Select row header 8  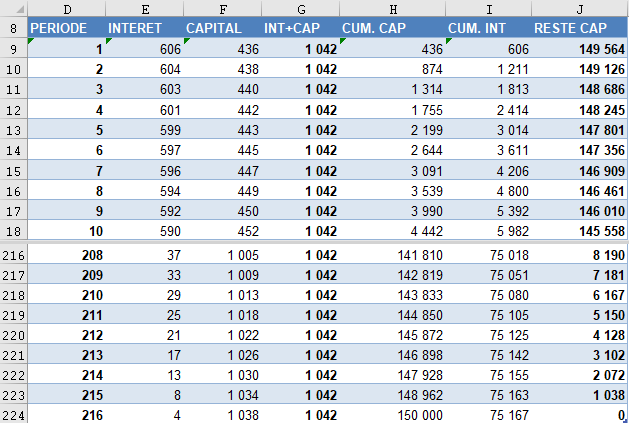14,28
